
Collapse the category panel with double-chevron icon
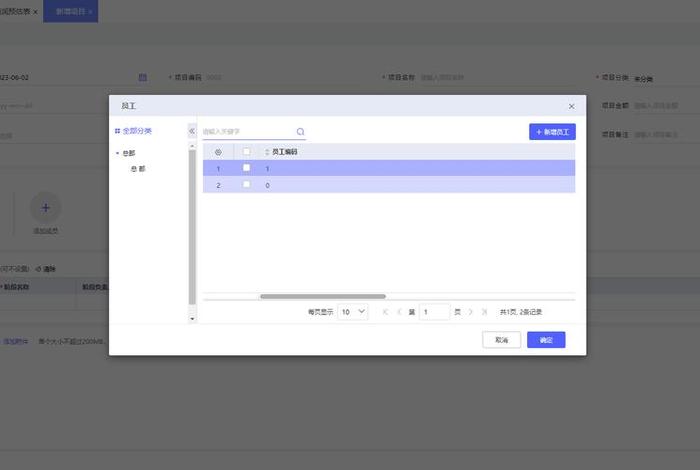point(192,131)
